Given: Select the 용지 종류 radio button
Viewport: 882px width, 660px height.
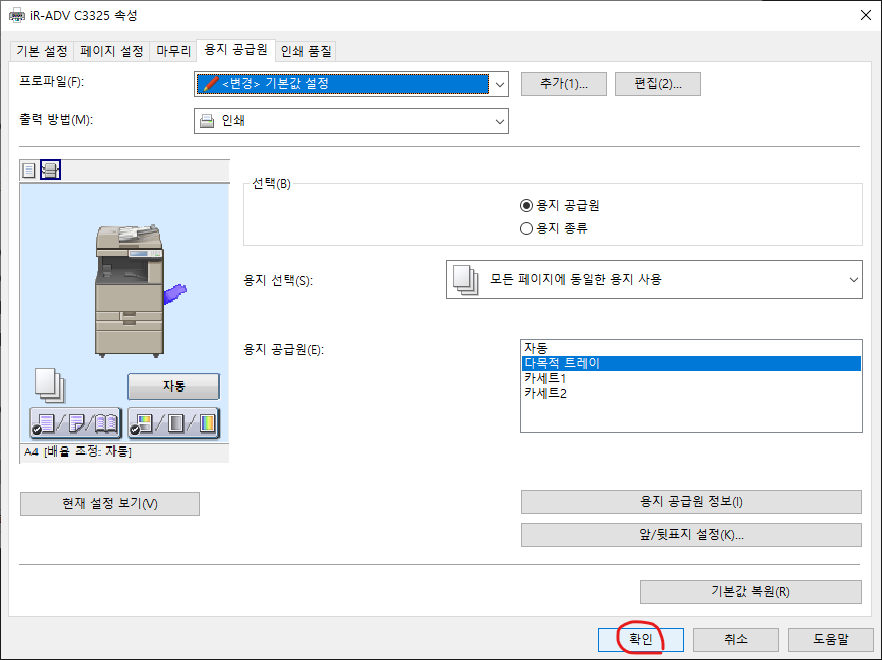Looking at the screenshot, I should (527, 228).
